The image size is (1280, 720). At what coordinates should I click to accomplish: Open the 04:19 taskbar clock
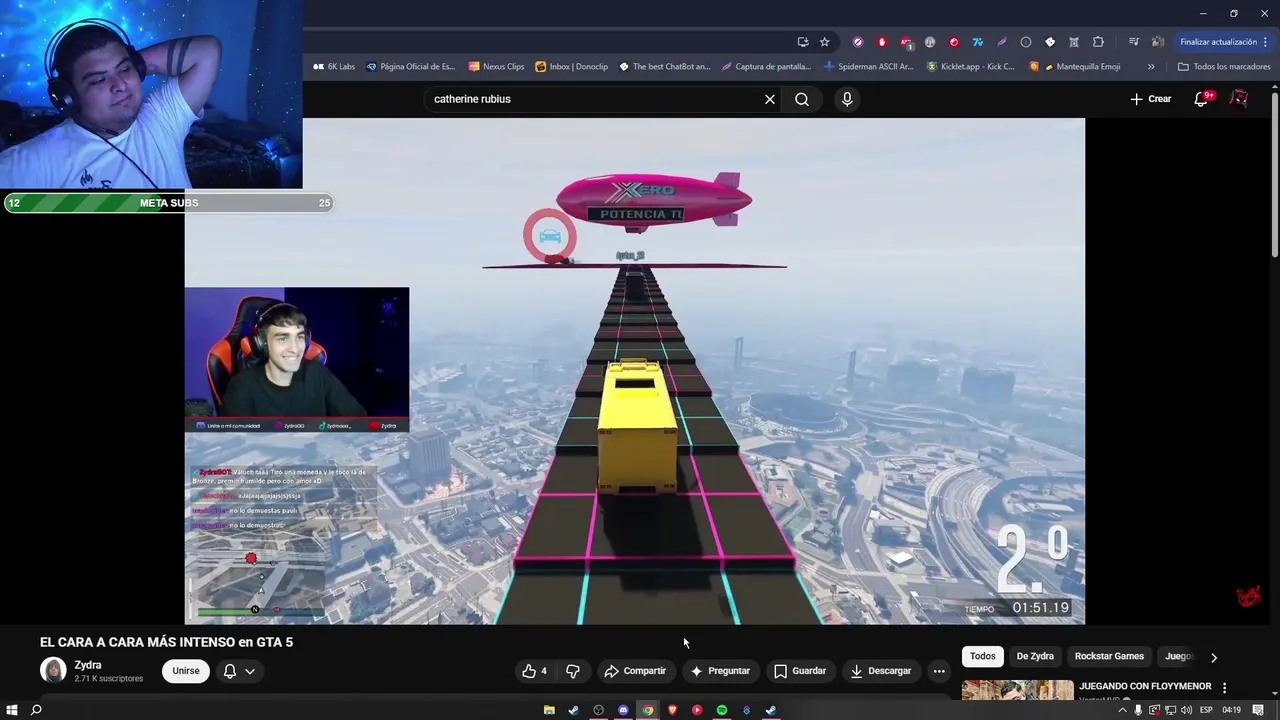coord(1232,710)
